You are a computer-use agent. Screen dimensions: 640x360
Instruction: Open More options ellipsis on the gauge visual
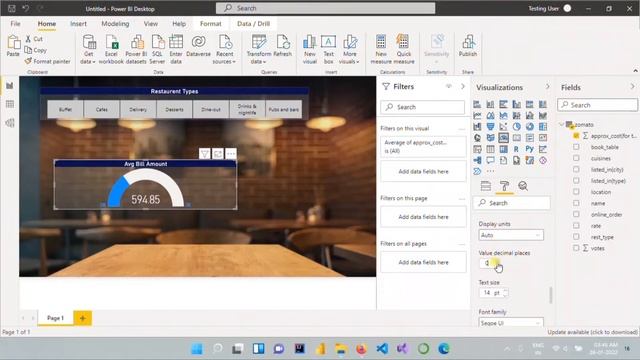[231, 154]
